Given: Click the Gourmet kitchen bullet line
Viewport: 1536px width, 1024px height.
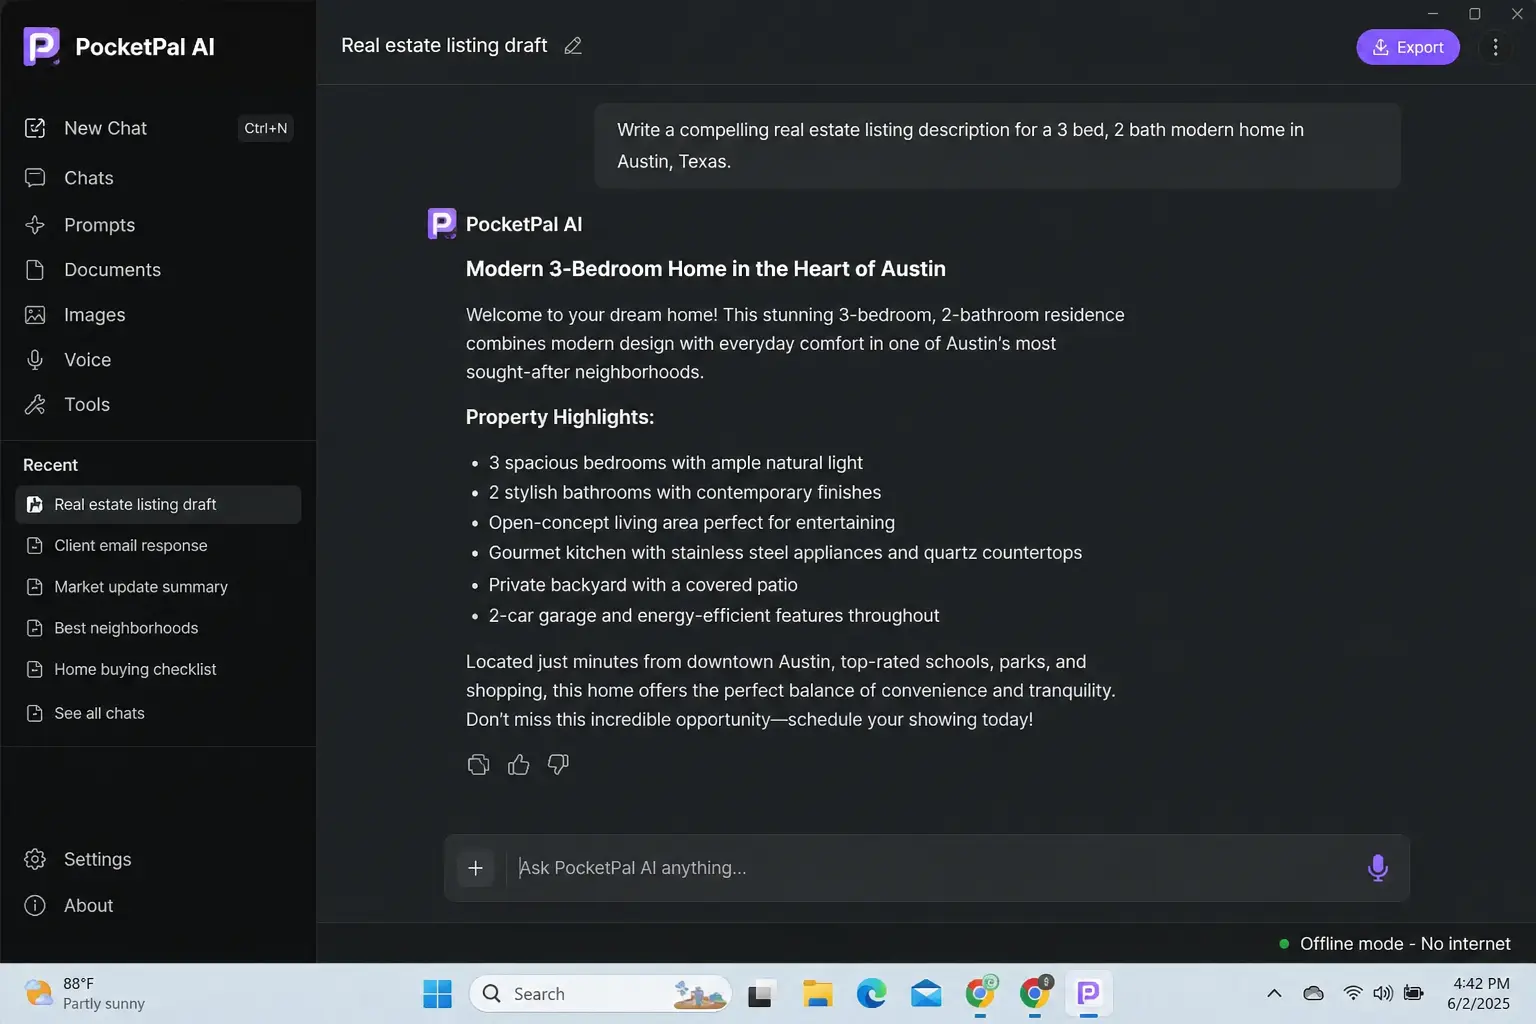Looking at the screenshot, I should click(x=785, y=553).
